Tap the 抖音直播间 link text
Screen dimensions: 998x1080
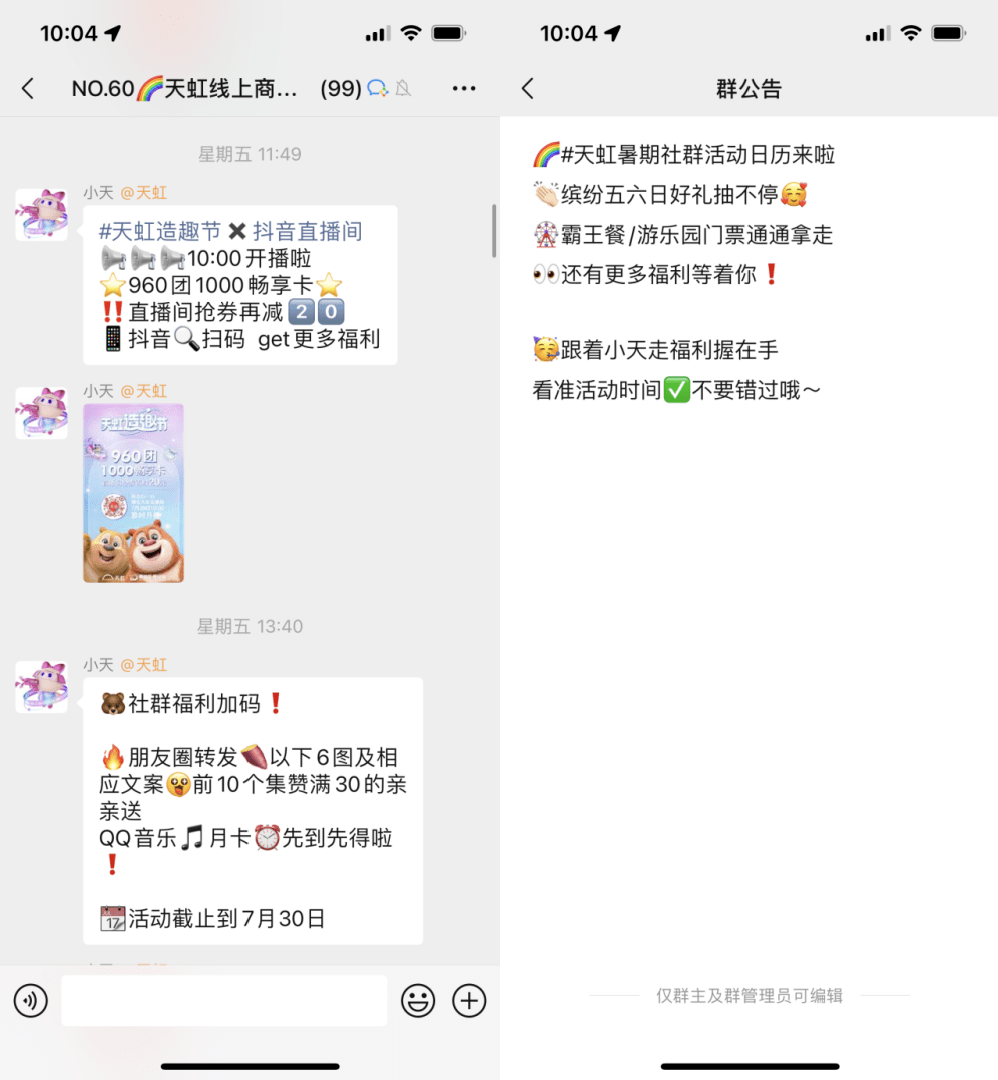coord(307,231)
